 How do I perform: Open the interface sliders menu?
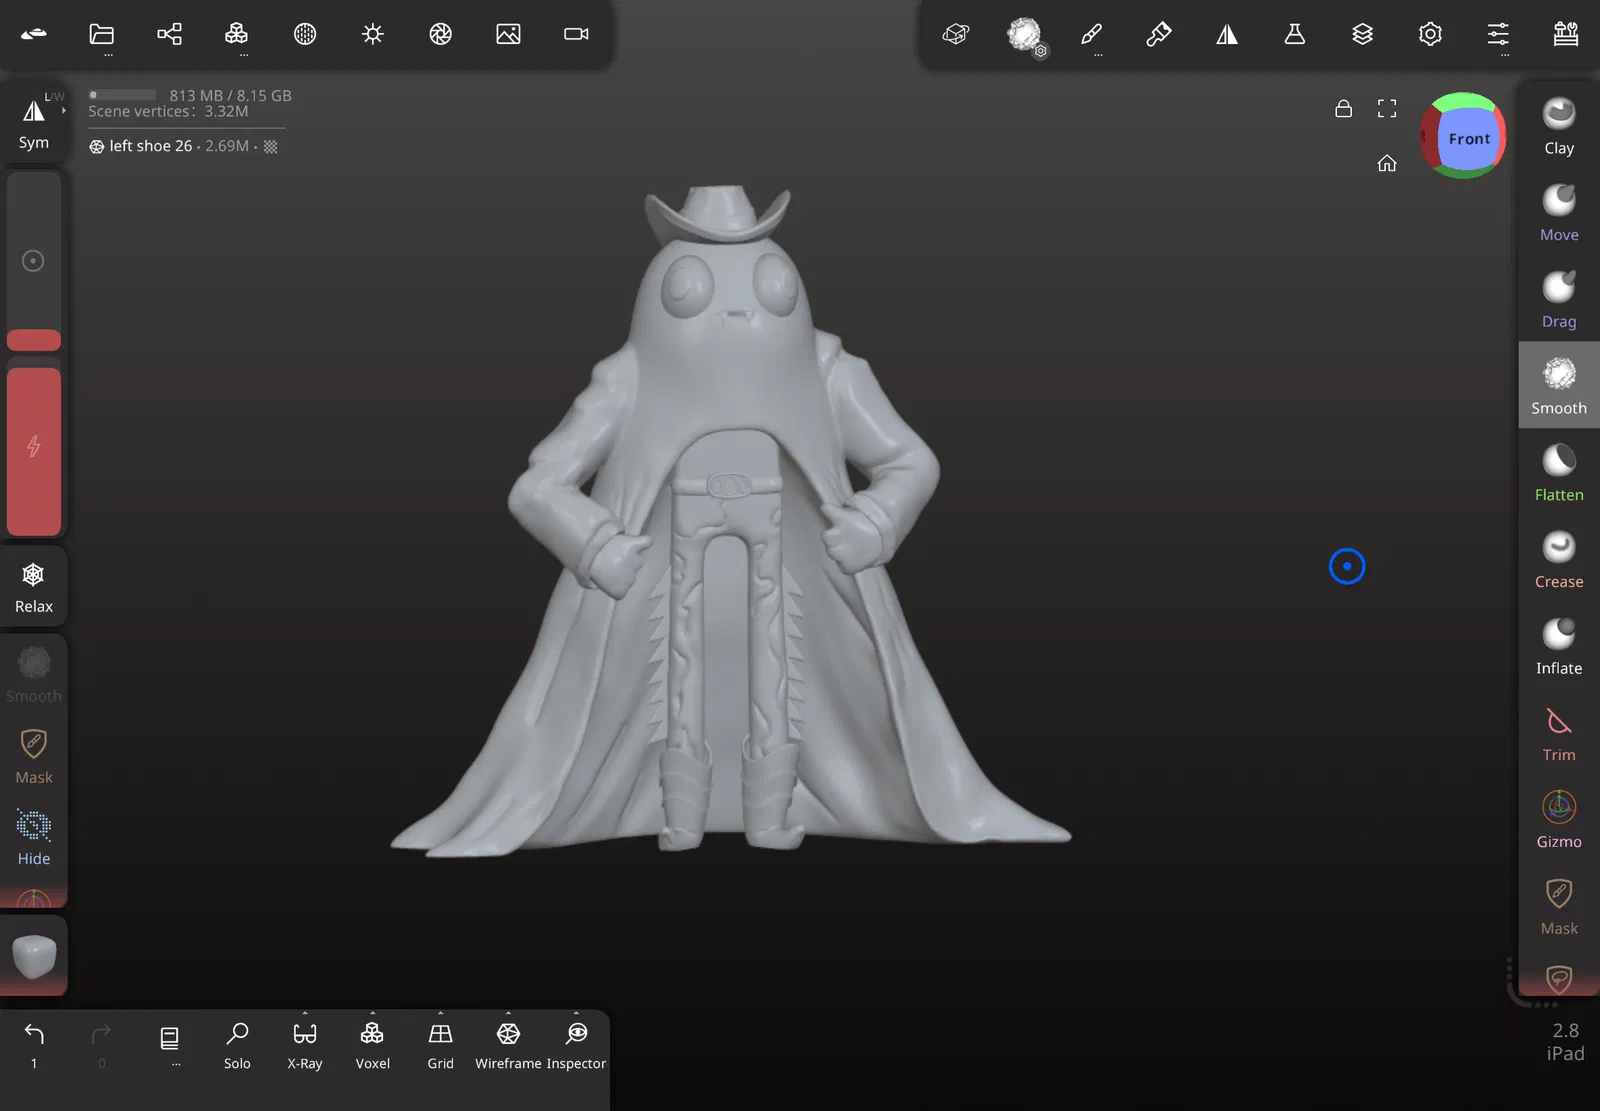(x=1498, y=34)
